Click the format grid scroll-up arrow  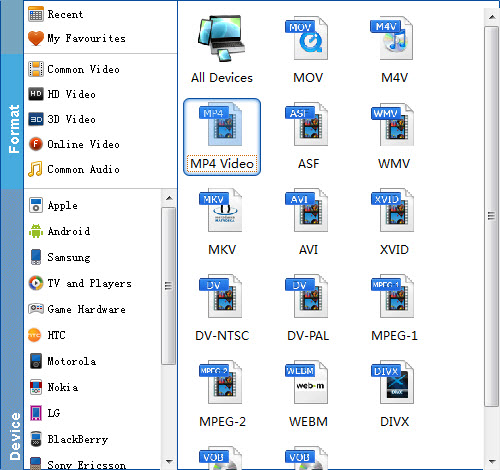pyautogui.click(x=492, y=17)
